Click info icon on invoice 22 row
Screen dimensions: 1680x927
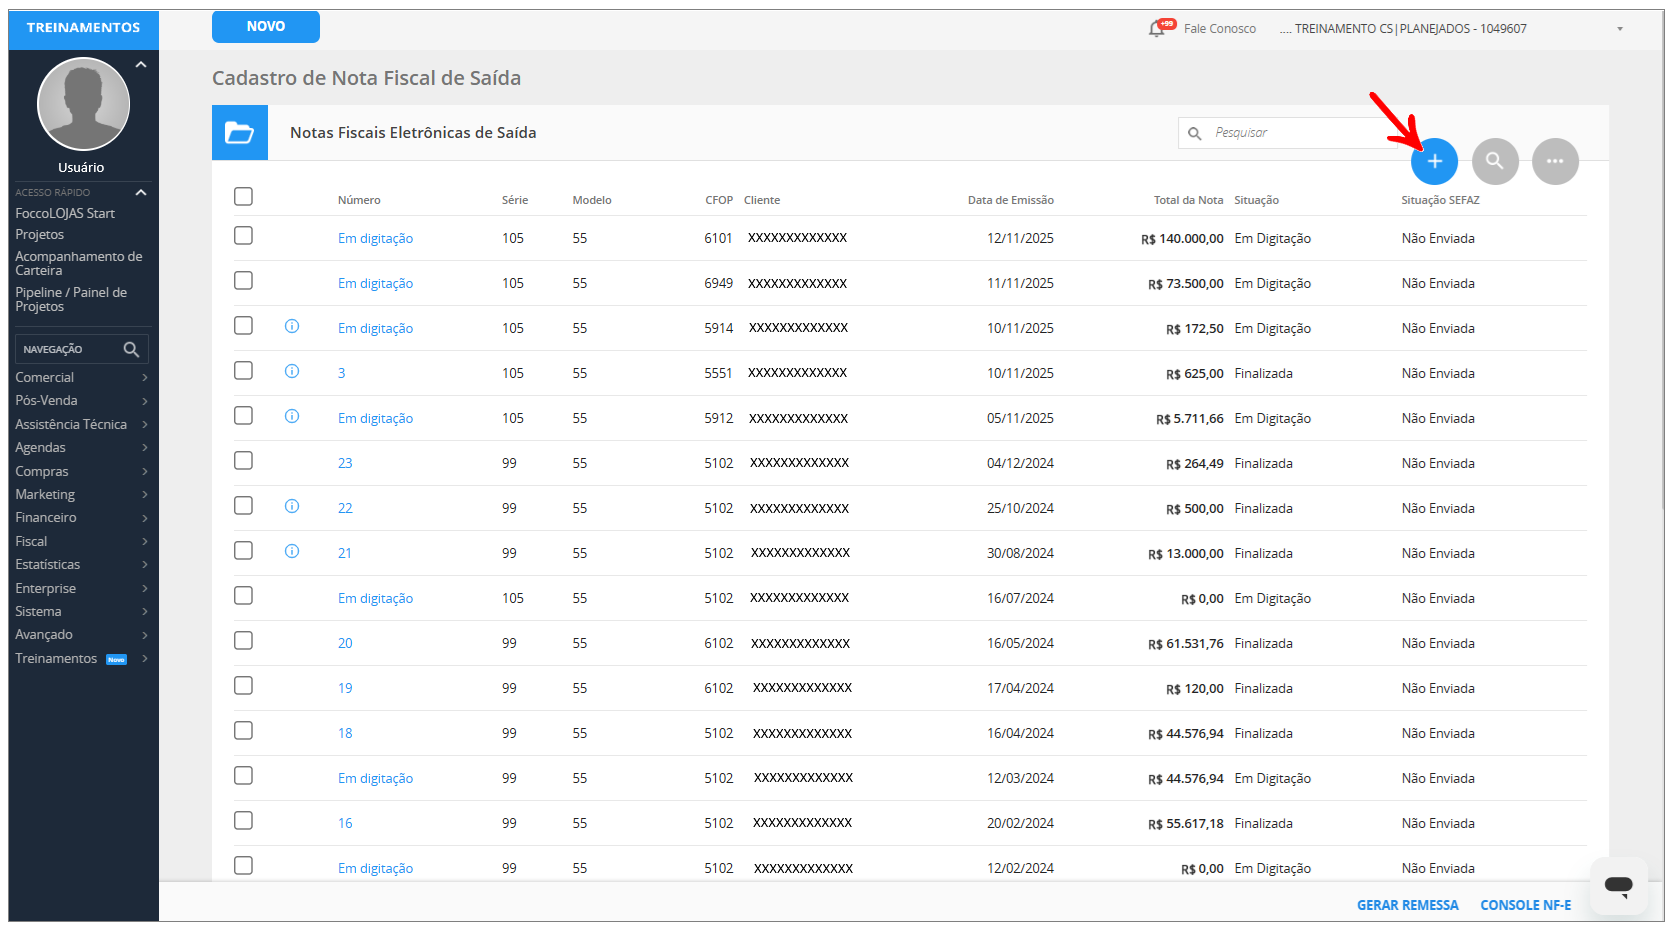[292, 506]
